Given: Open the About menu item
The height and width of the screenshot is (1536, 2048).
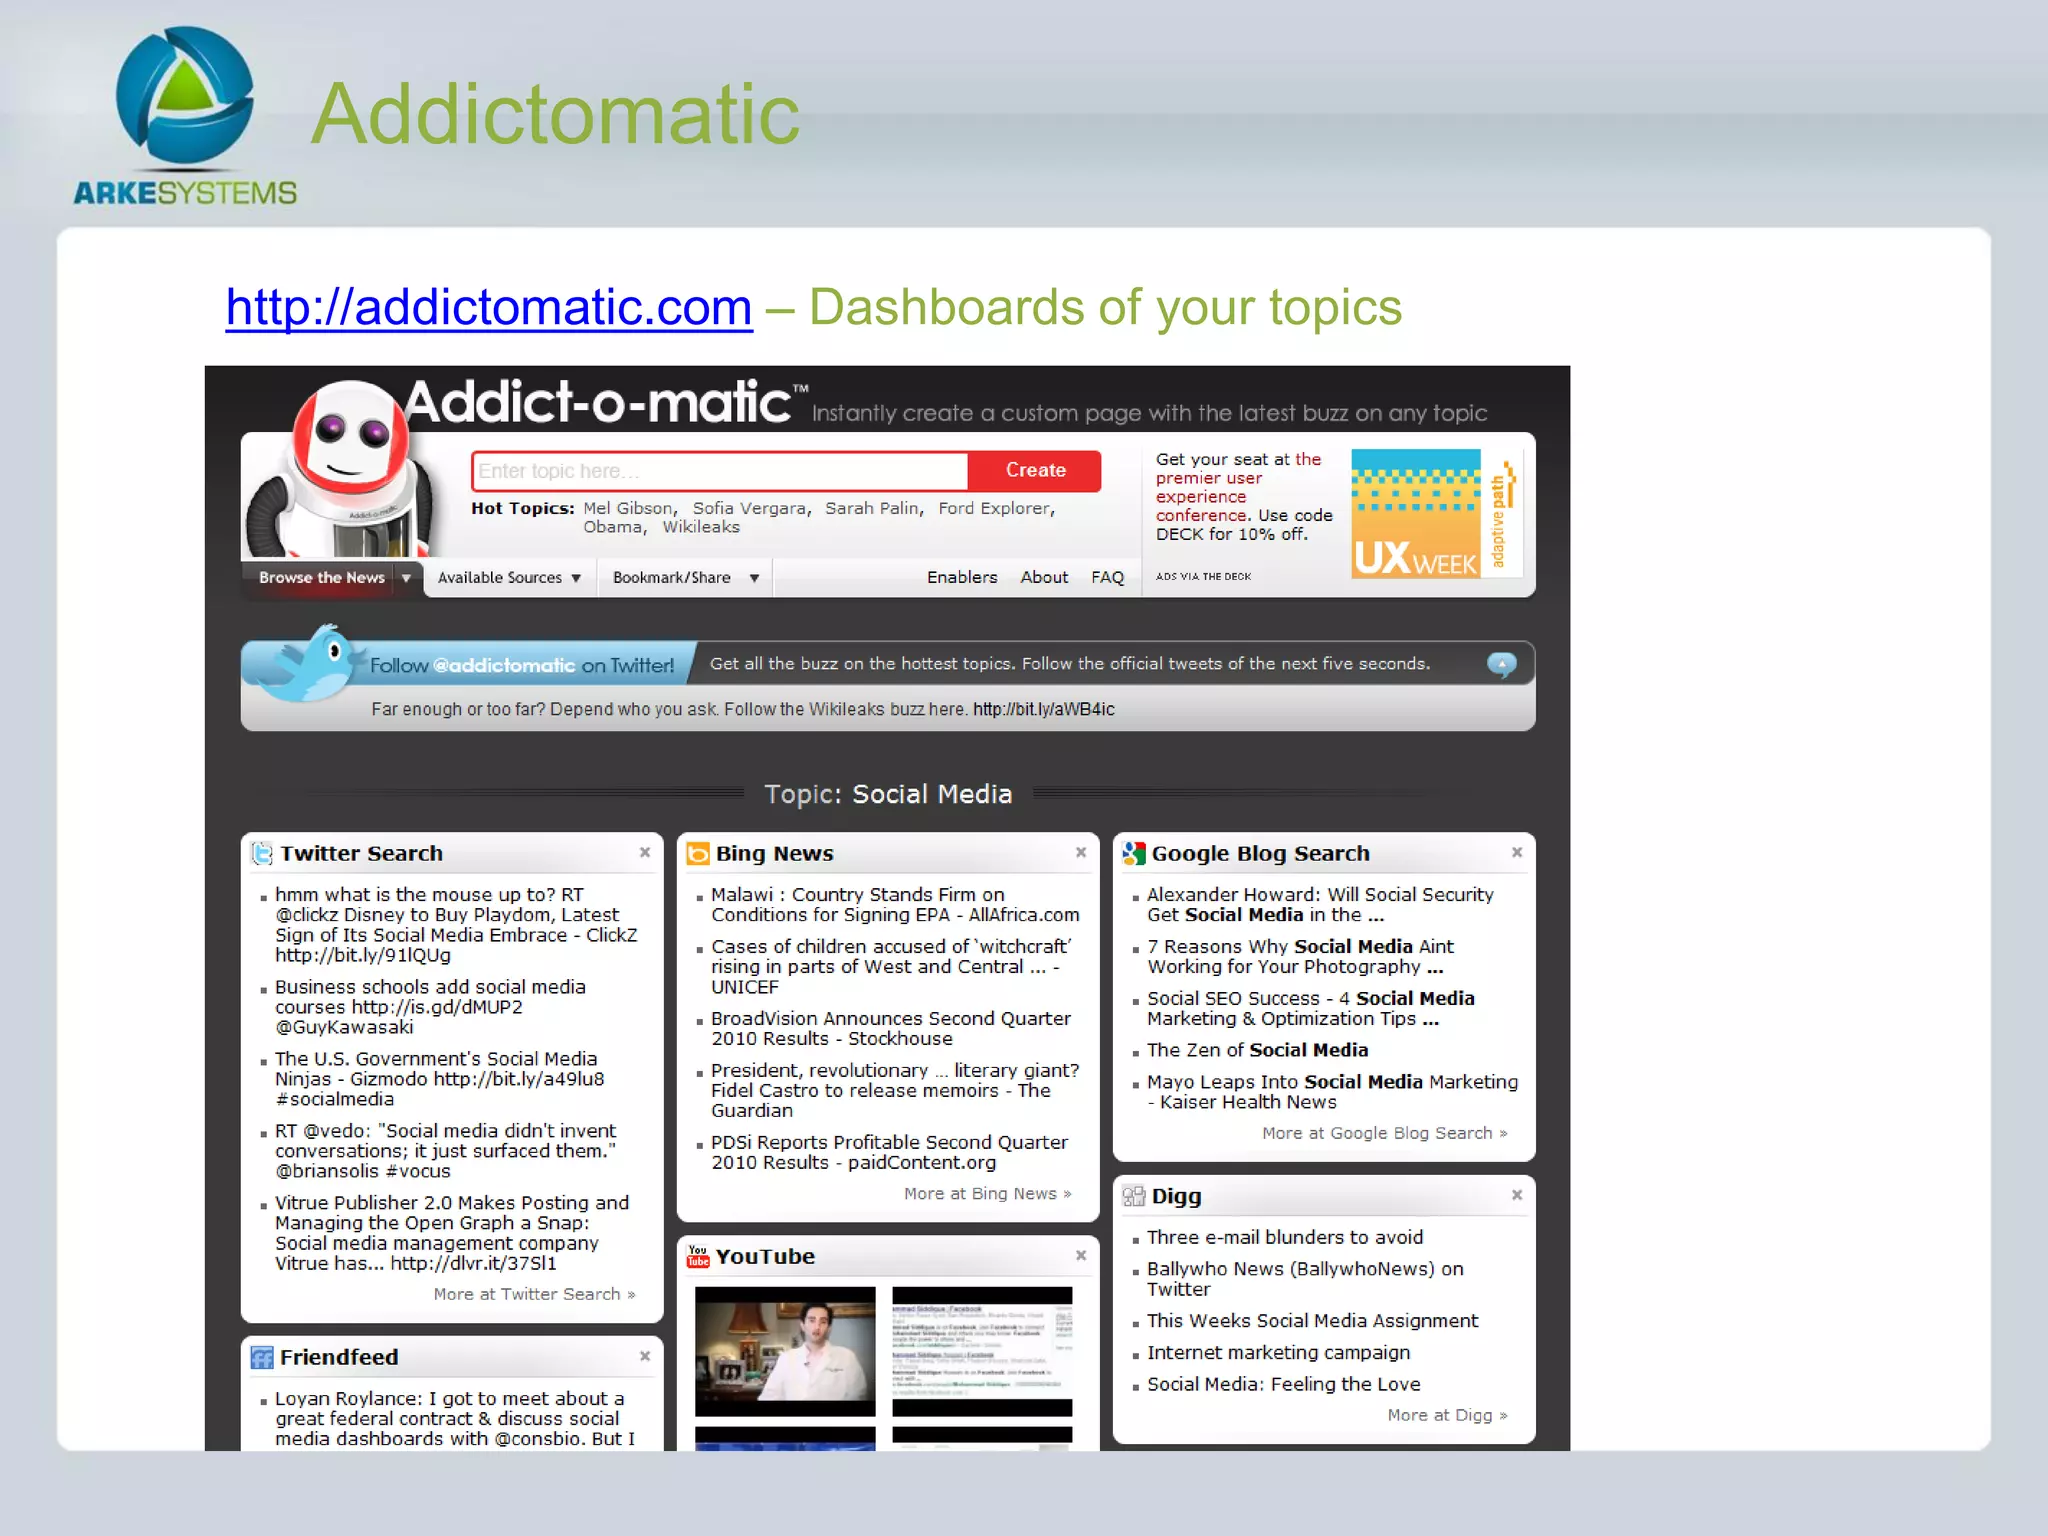Looking at the screenshot, I should coord(1044,577).
